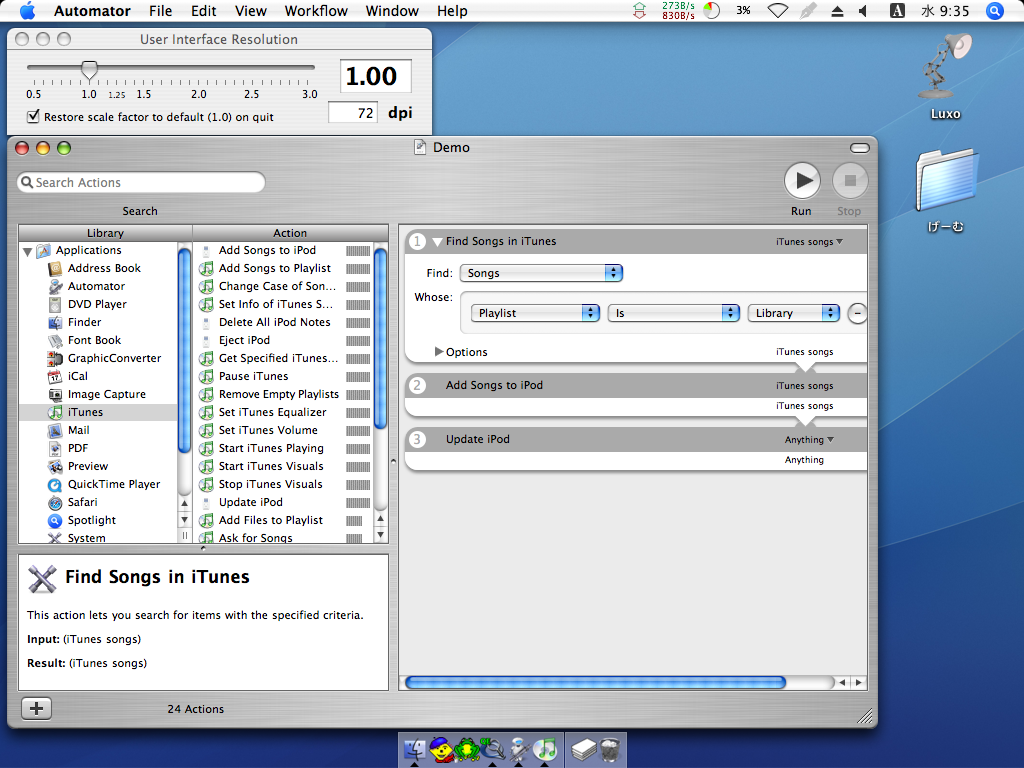Open Spotlight search in menu bar
Image resolution: width=1024 pixels, height=768 pixels.
pyautogui.click(x=995, y=10)
